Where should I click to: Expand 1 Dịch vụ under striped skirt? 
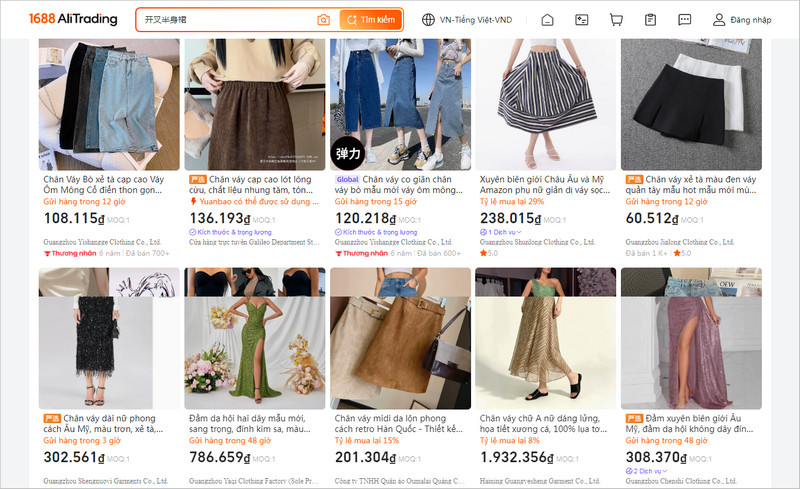click(501, 232)
